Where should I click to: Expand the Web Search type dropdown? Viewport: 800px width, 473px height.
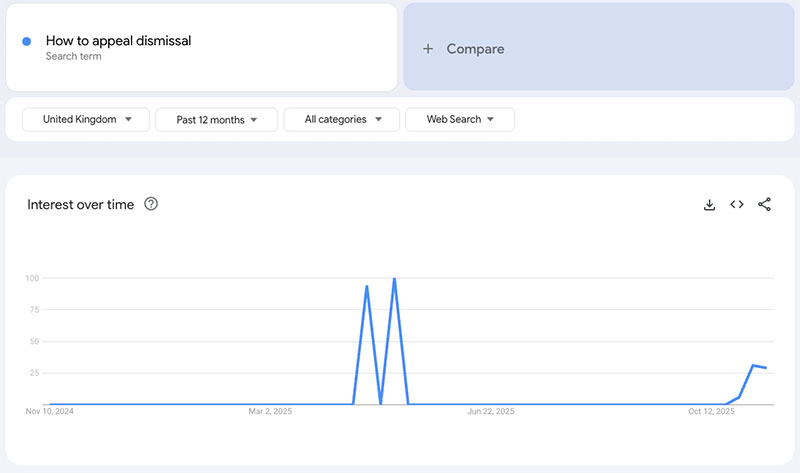[x=459, y=119]
